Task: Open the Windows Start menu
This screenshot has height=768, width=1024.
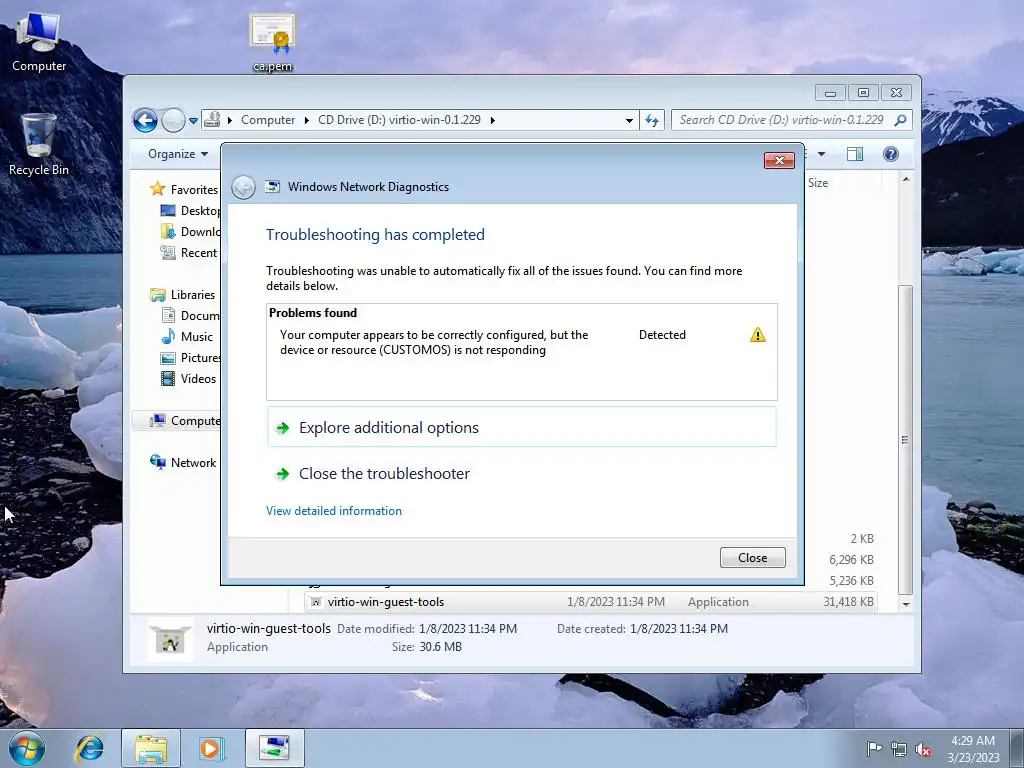Action: coord(26,748)
